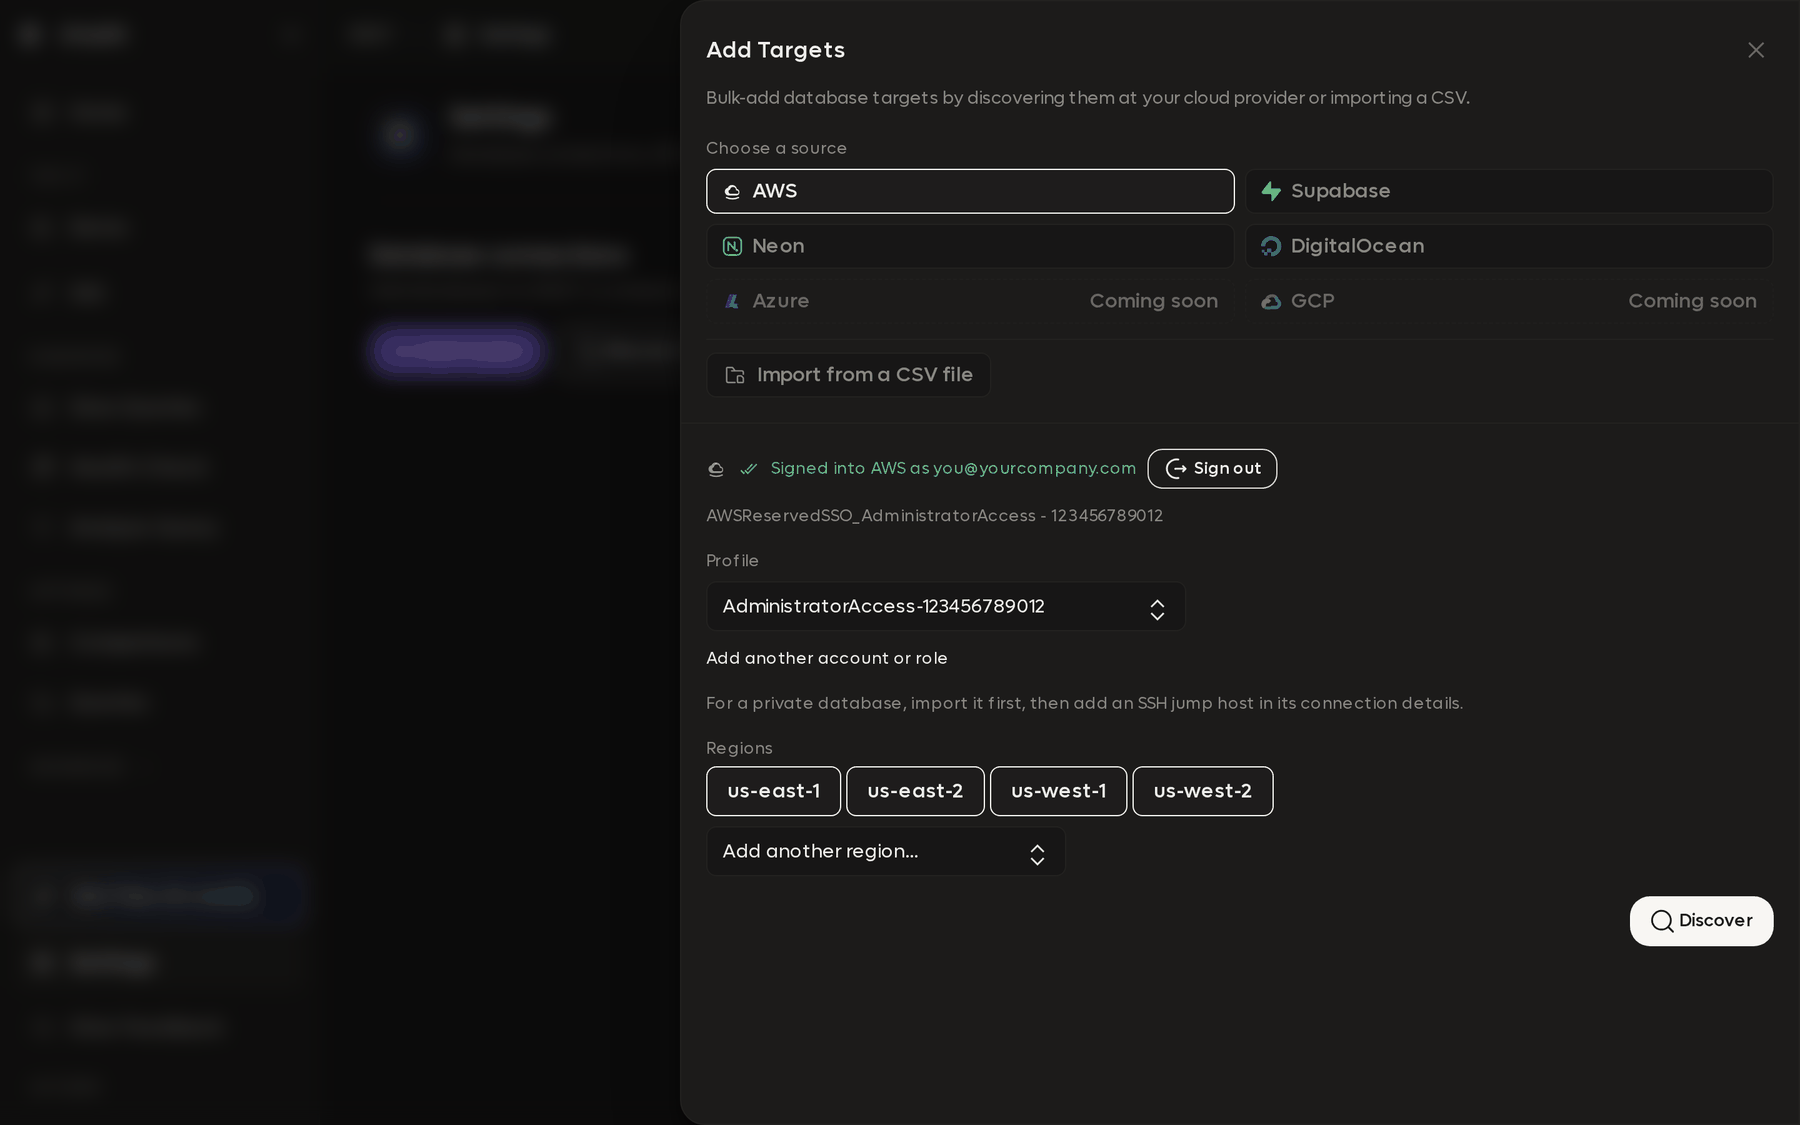This screenshot has width=1800, height=1125.
Task: Toggle the us-east-1 region chip
Action: [774, 791]
